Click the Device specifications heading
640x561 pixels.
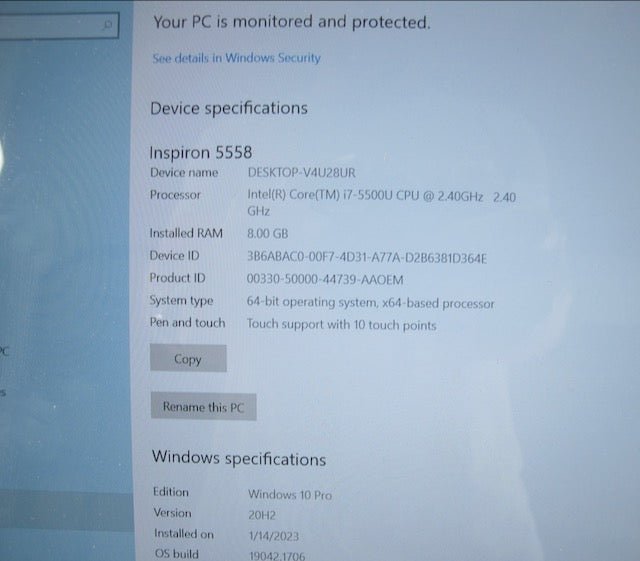pos(229,109)
